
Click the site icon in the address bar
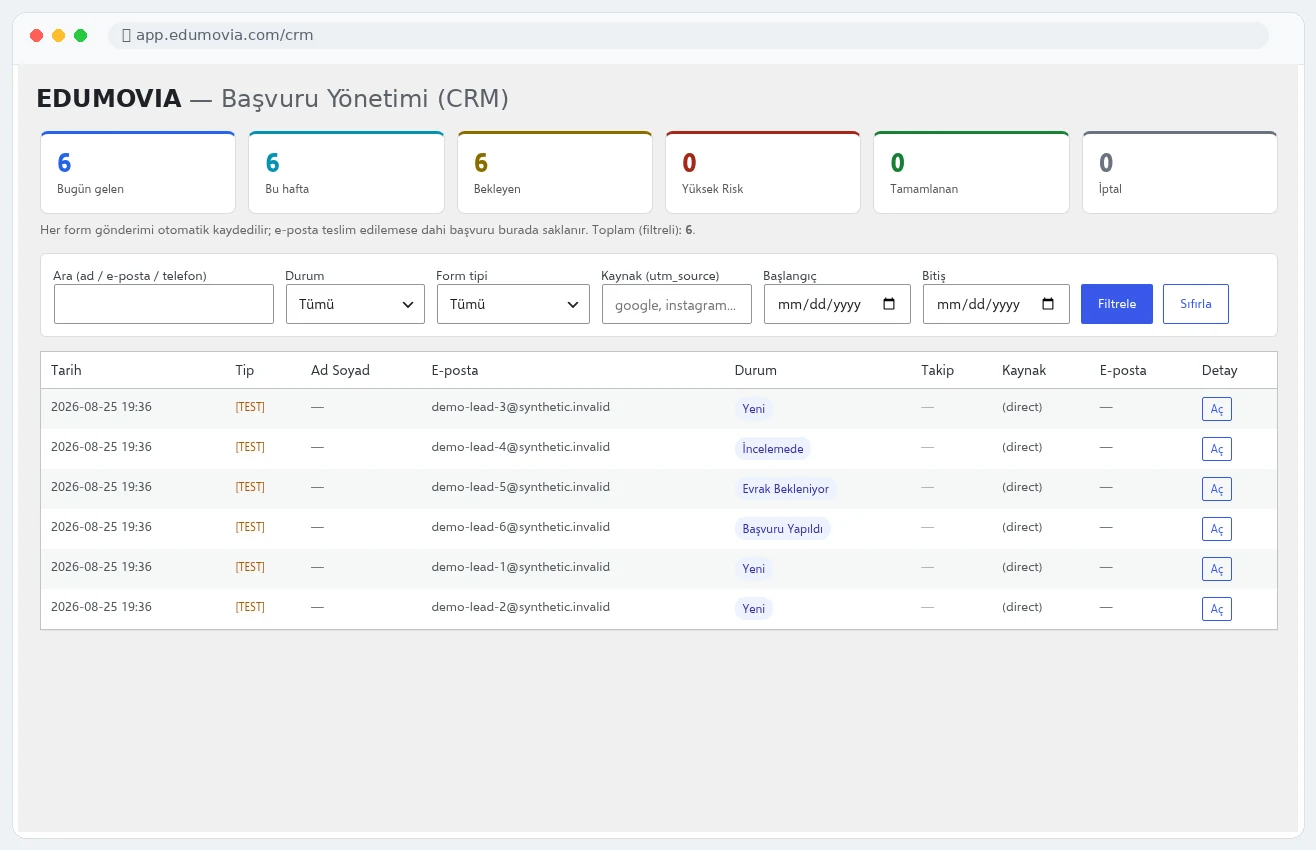pos(126,35)
